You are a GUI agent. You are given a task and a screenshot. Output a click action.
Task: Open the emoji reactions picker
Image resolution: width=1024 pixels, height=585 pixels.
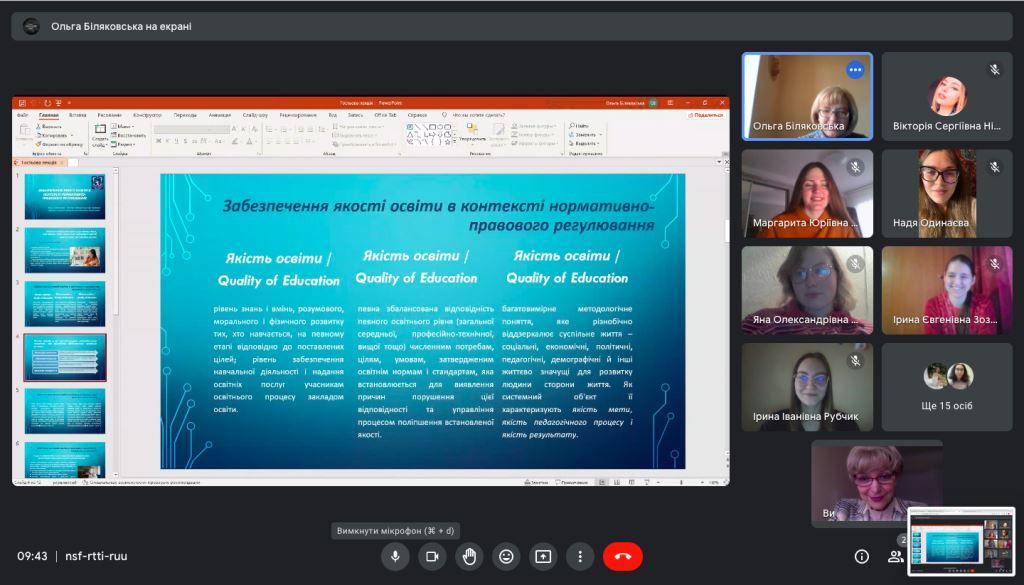click(x=507, y=557)
